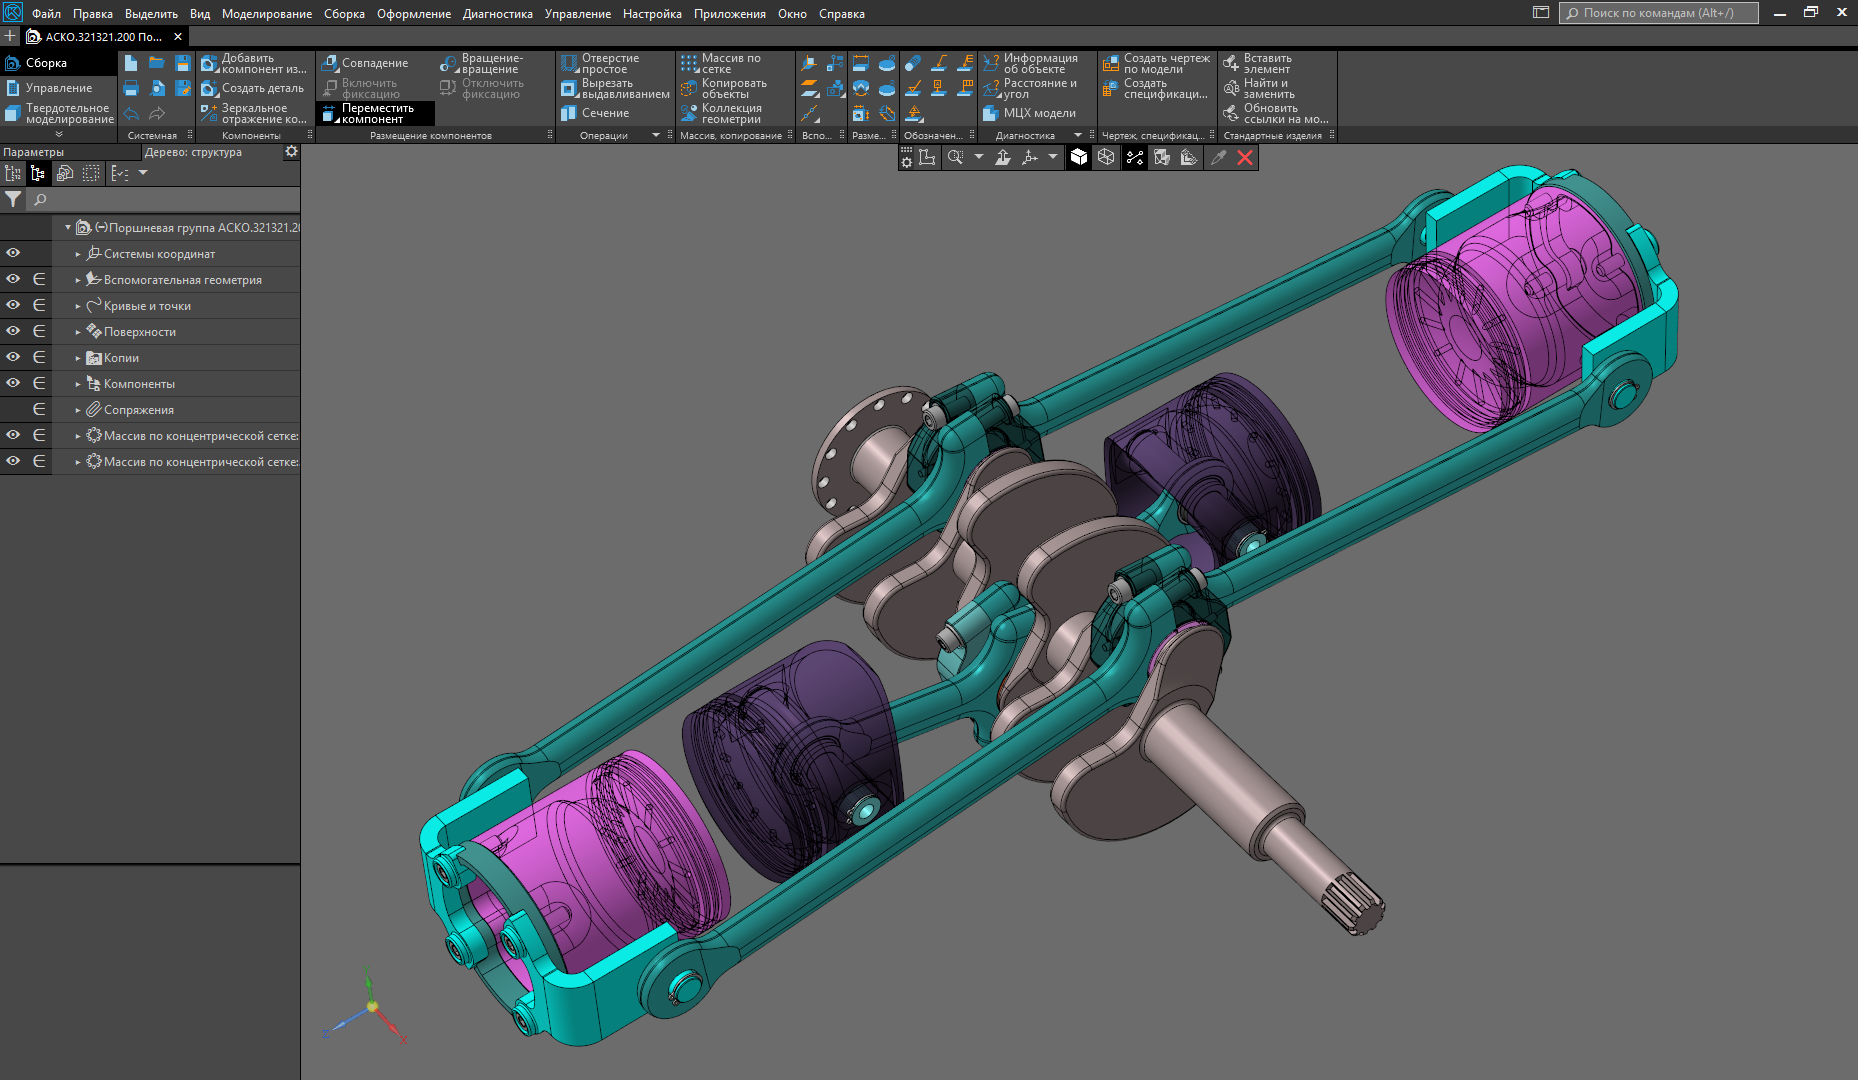Select Твердотельное моделирование toolbar set

pos(58,113)
